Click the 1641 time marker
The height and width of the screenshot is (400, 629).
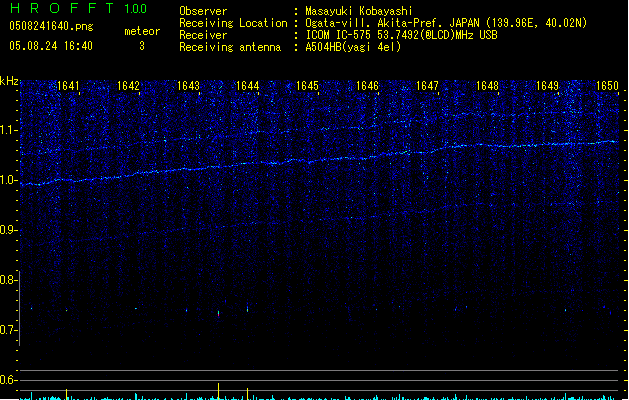(x=69, y=86)
